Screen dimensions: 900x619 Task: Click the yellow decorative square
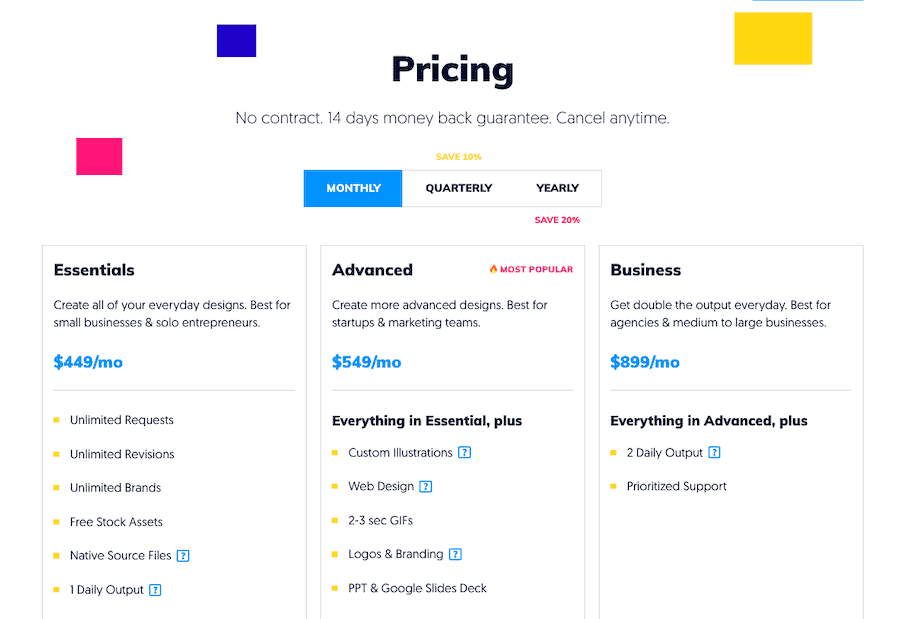tap(773, 38)
